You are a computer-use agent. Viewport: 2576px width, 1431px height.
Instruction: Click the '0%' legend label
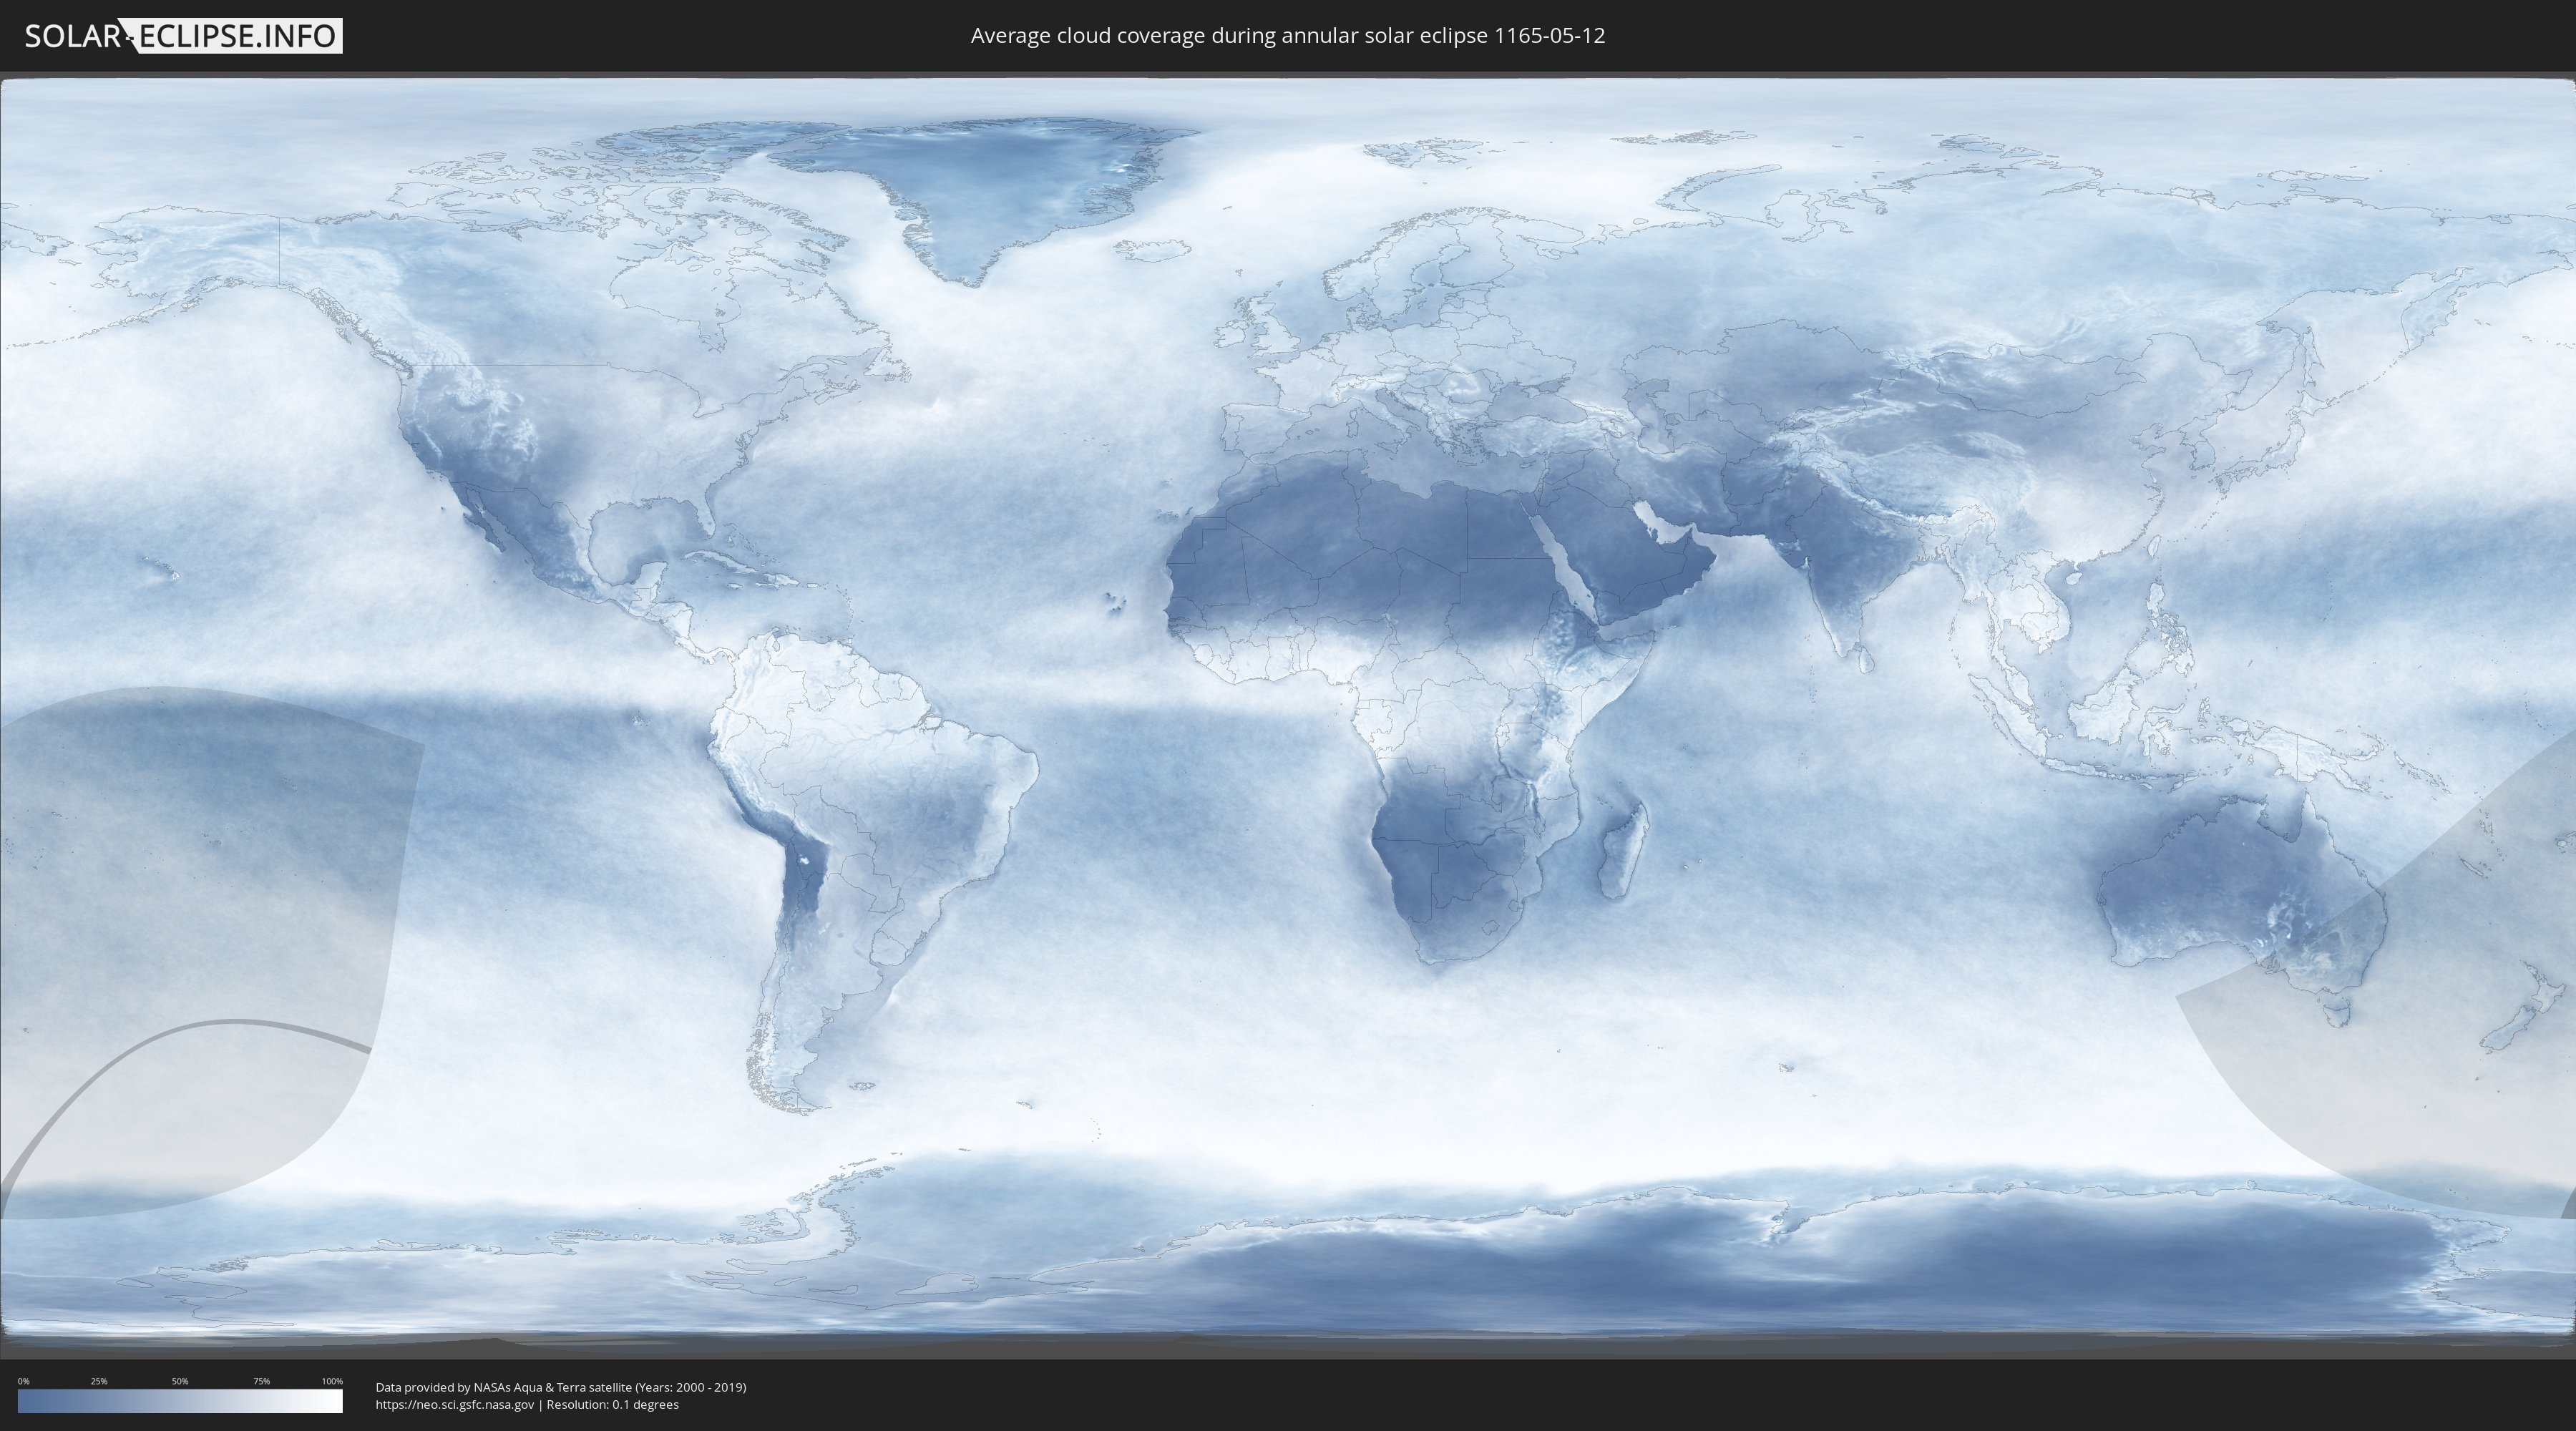pos(24,1381)
